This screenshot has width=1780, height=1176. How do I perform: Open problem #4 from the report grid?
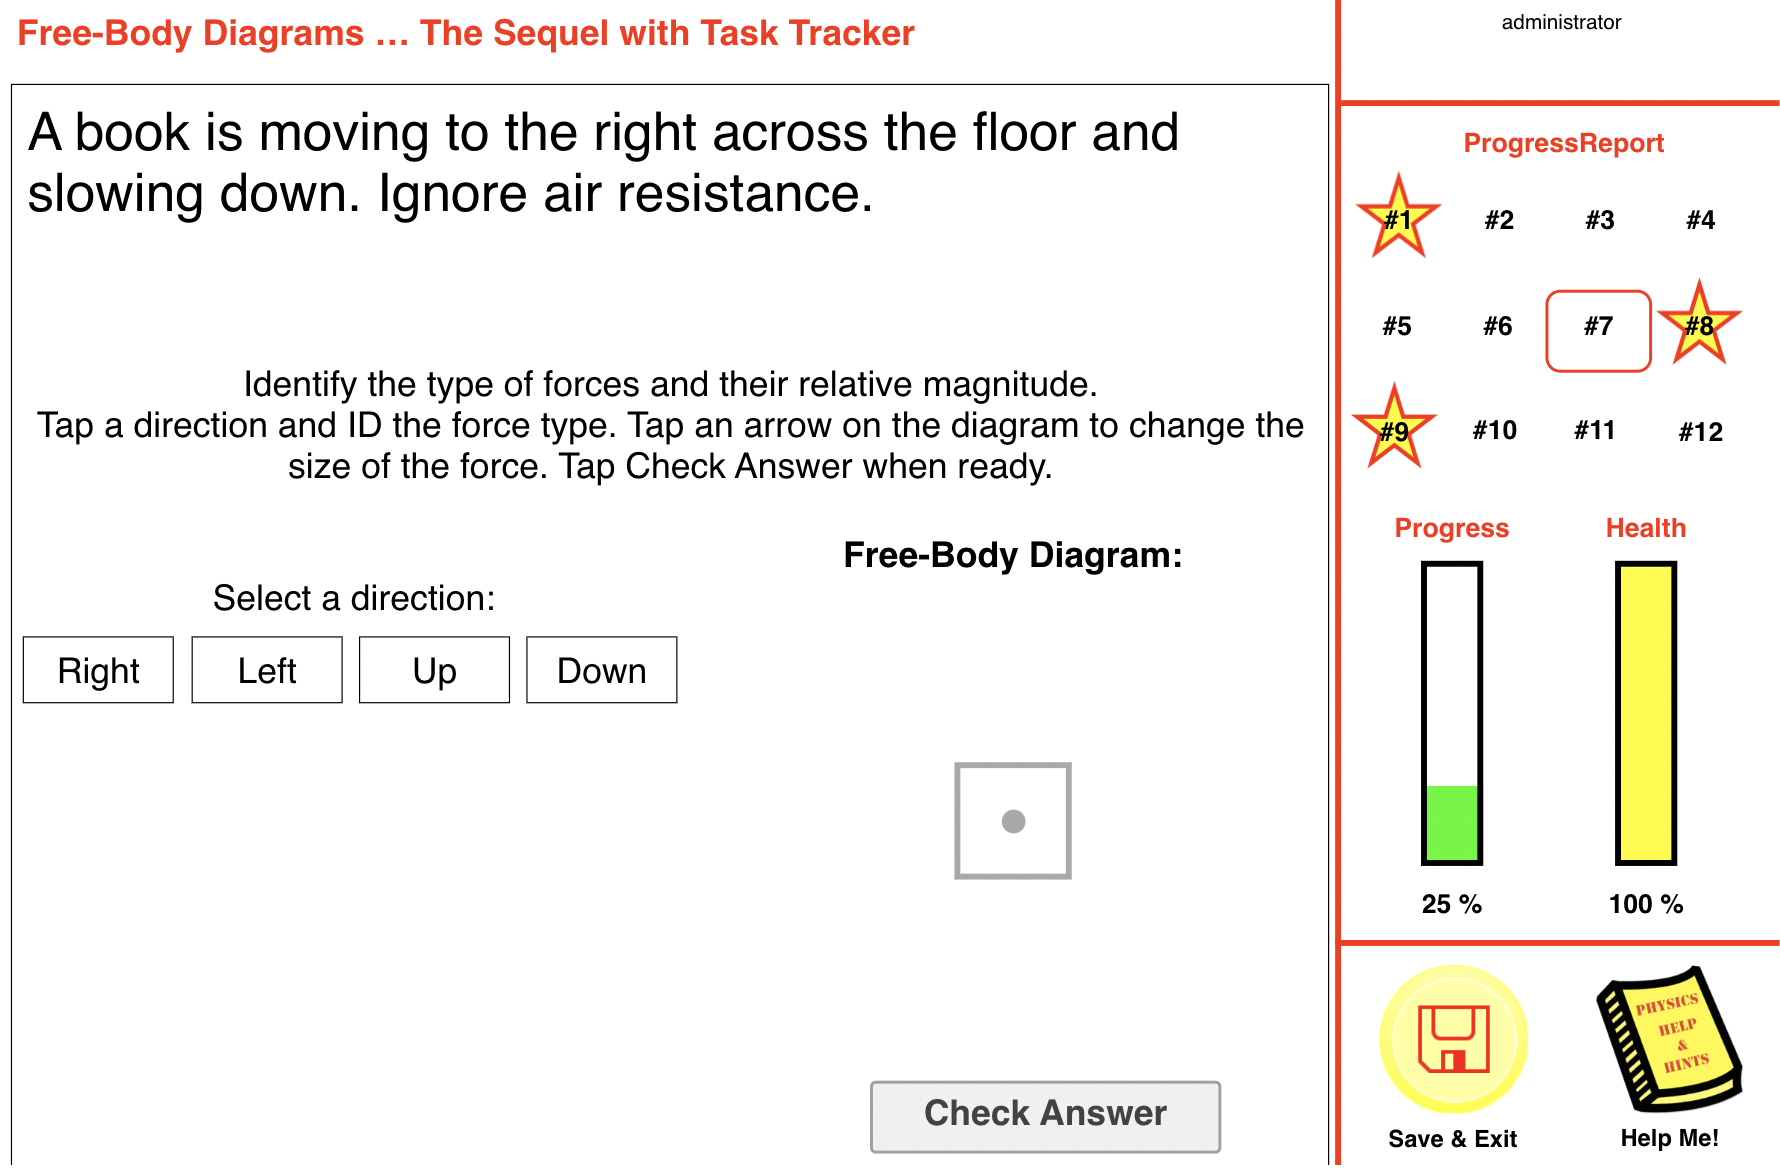coord(1700,220)
